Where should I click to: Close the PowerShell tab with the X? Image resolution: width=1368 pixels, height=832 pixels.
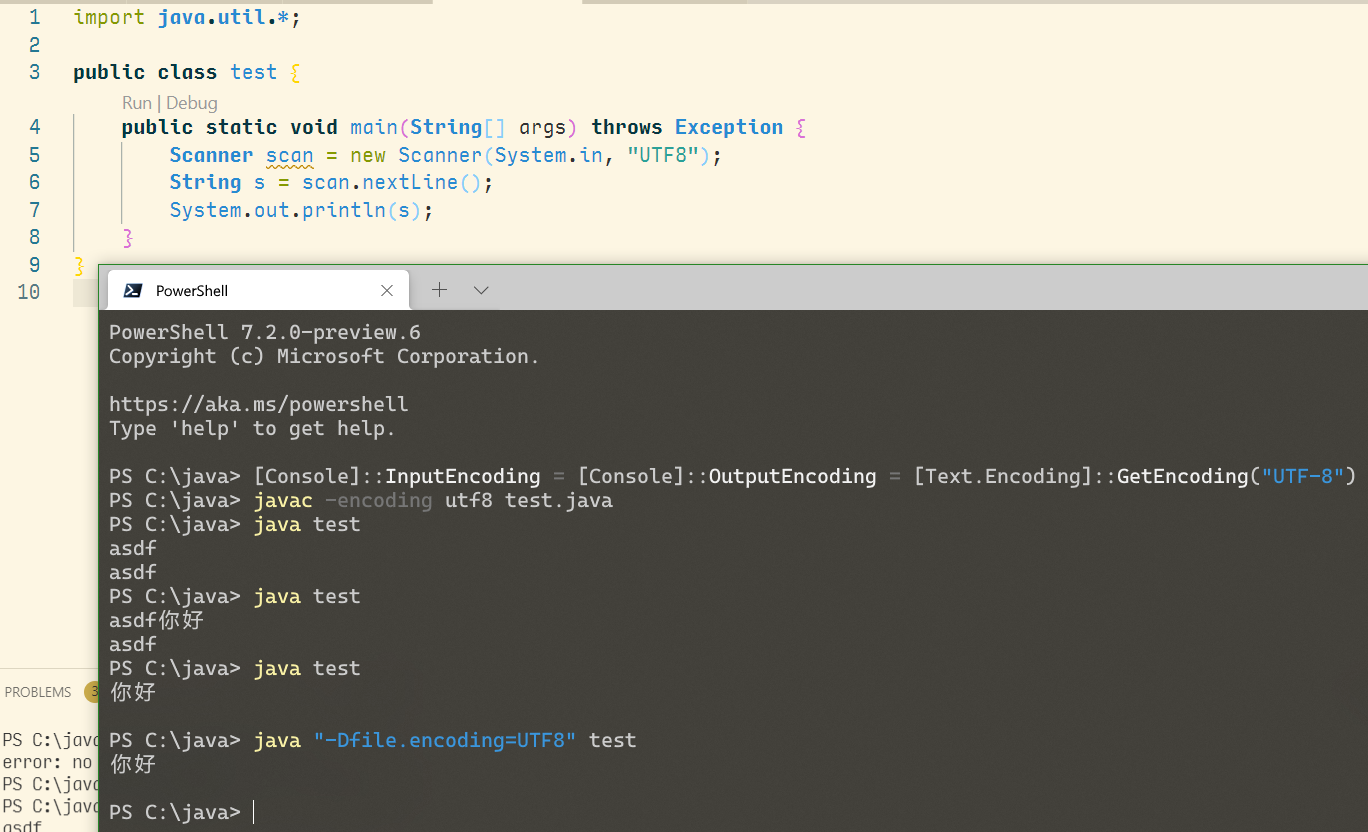coord(387,290)
